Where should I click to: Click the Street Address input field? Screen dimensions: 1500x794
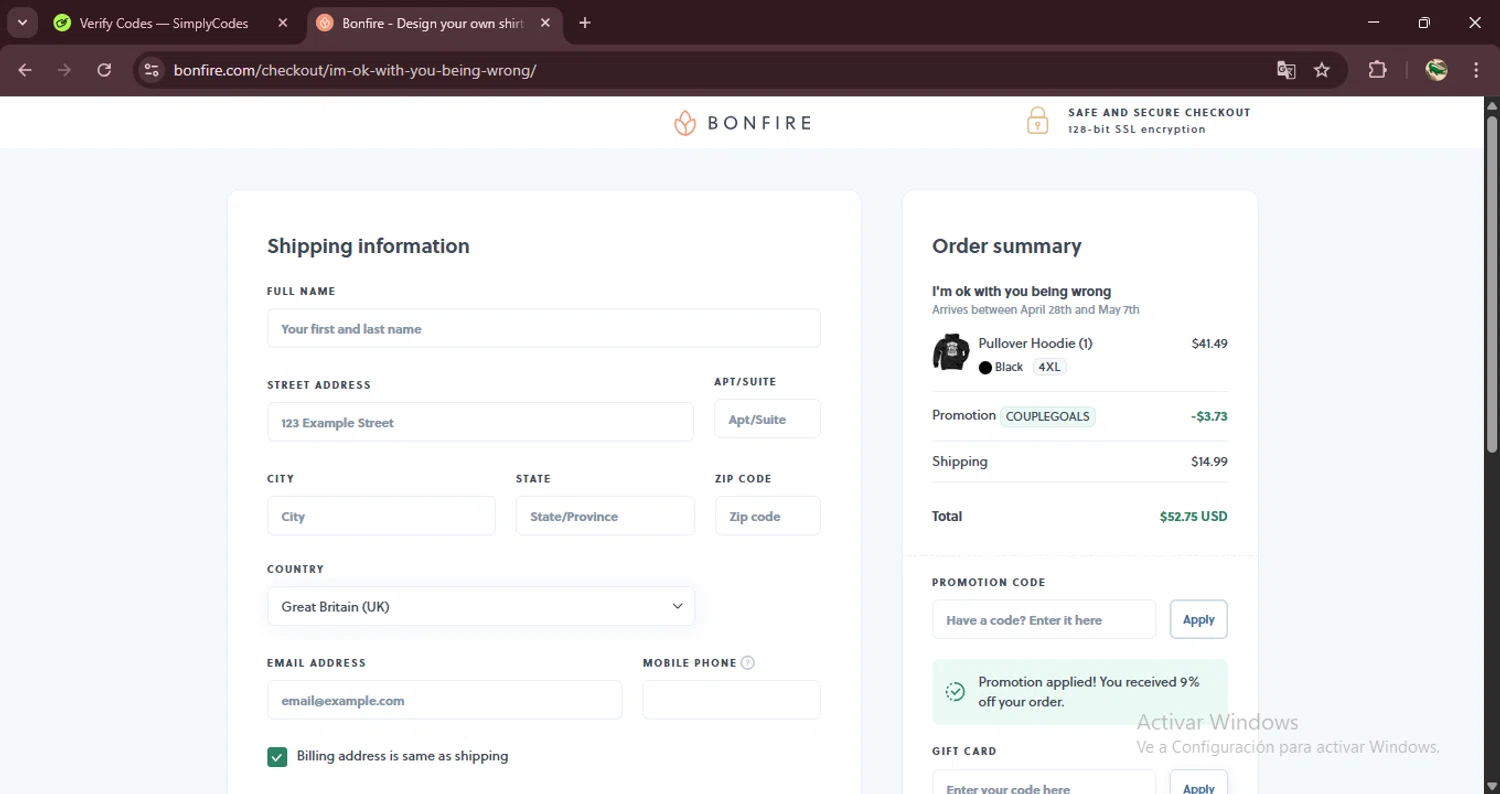click(480, 422)
